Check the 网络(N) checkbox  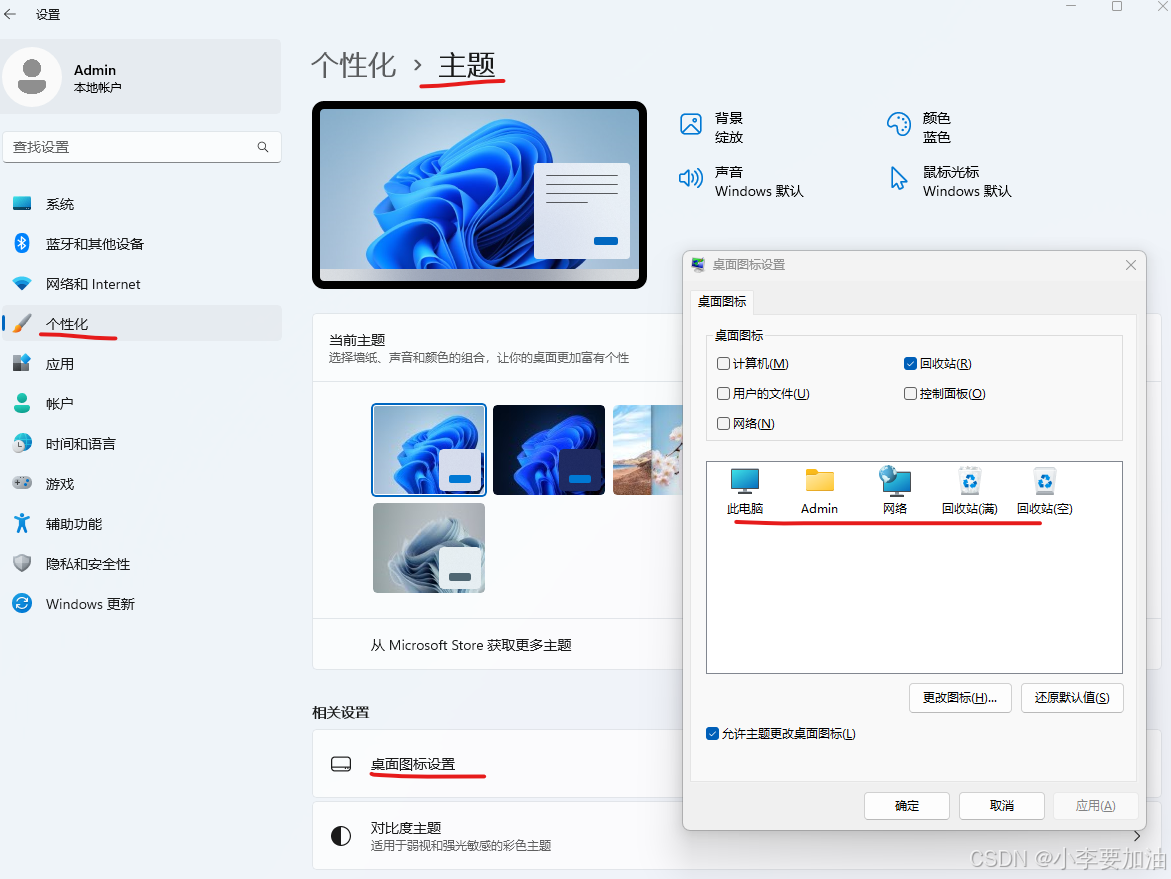[723, 423]
